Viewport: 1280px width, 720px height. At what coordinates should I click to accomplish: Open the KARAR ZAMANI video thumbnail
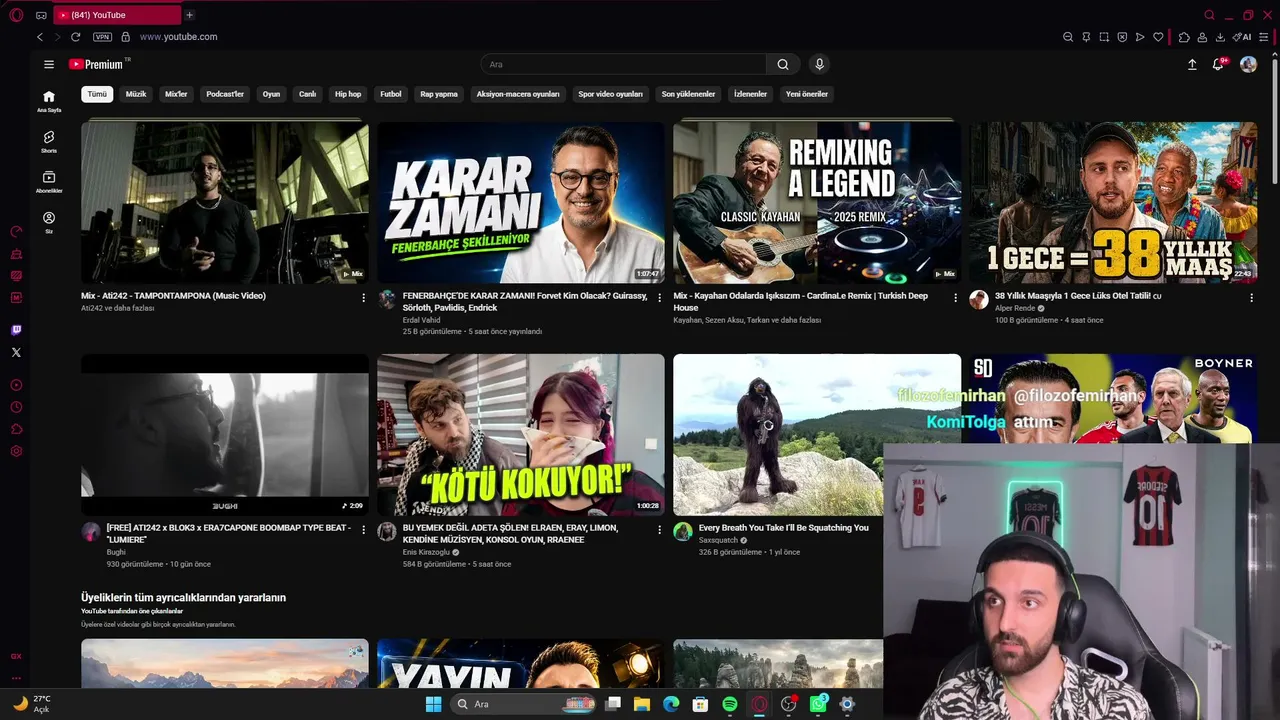[x=521, y=203]
